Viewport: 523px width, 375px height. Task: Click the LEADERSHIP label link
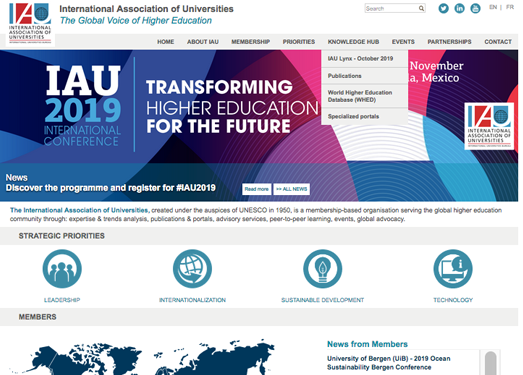click(x=62, y=300)
